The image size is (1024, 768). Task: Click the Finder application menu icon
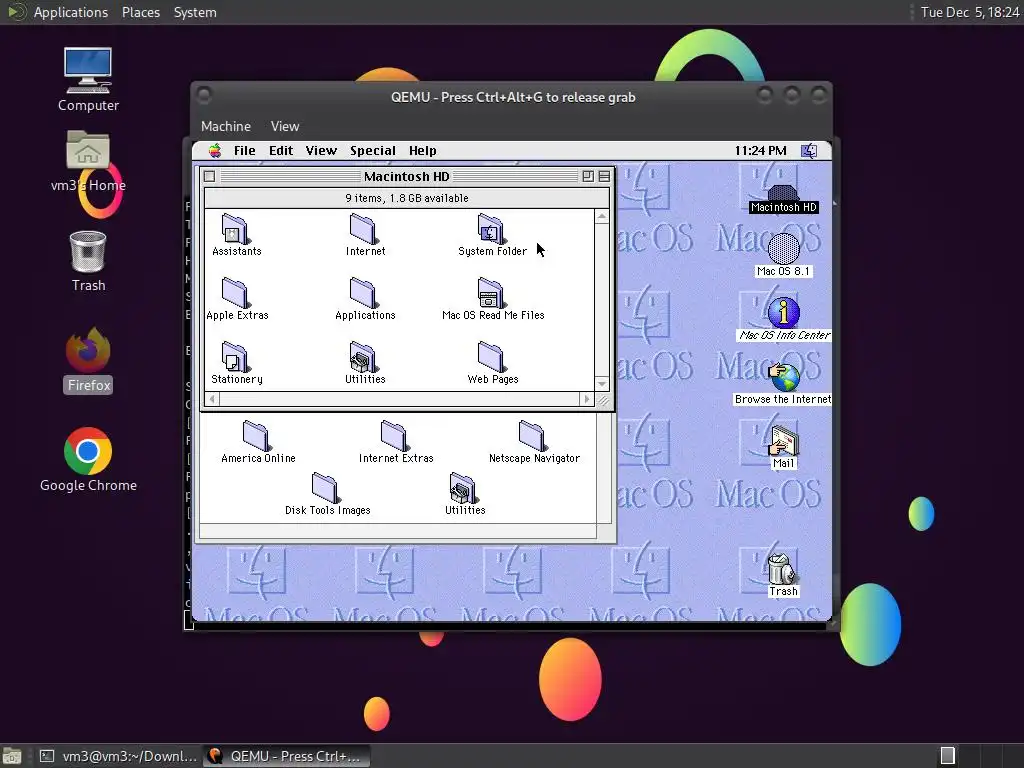point(809,151)
